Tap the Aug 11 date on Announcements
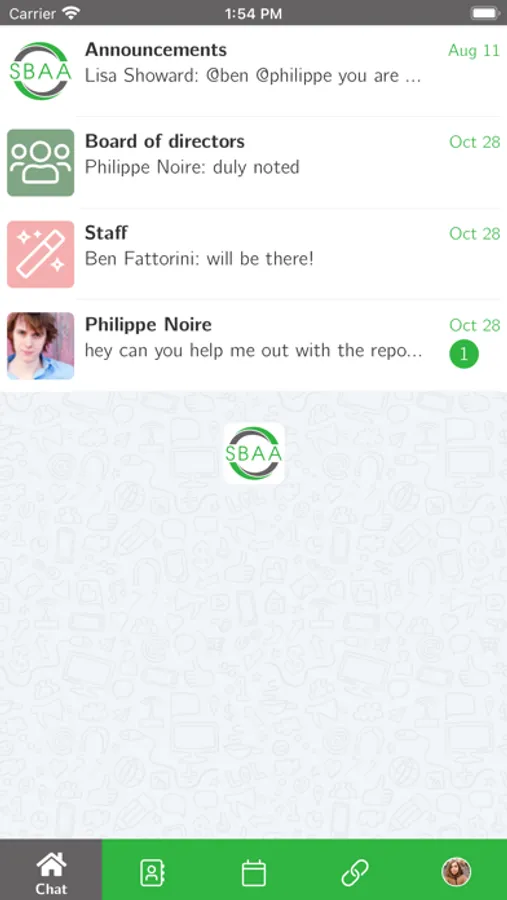The width and height of the screenshot is (507, 900). (x=474, y=51)
